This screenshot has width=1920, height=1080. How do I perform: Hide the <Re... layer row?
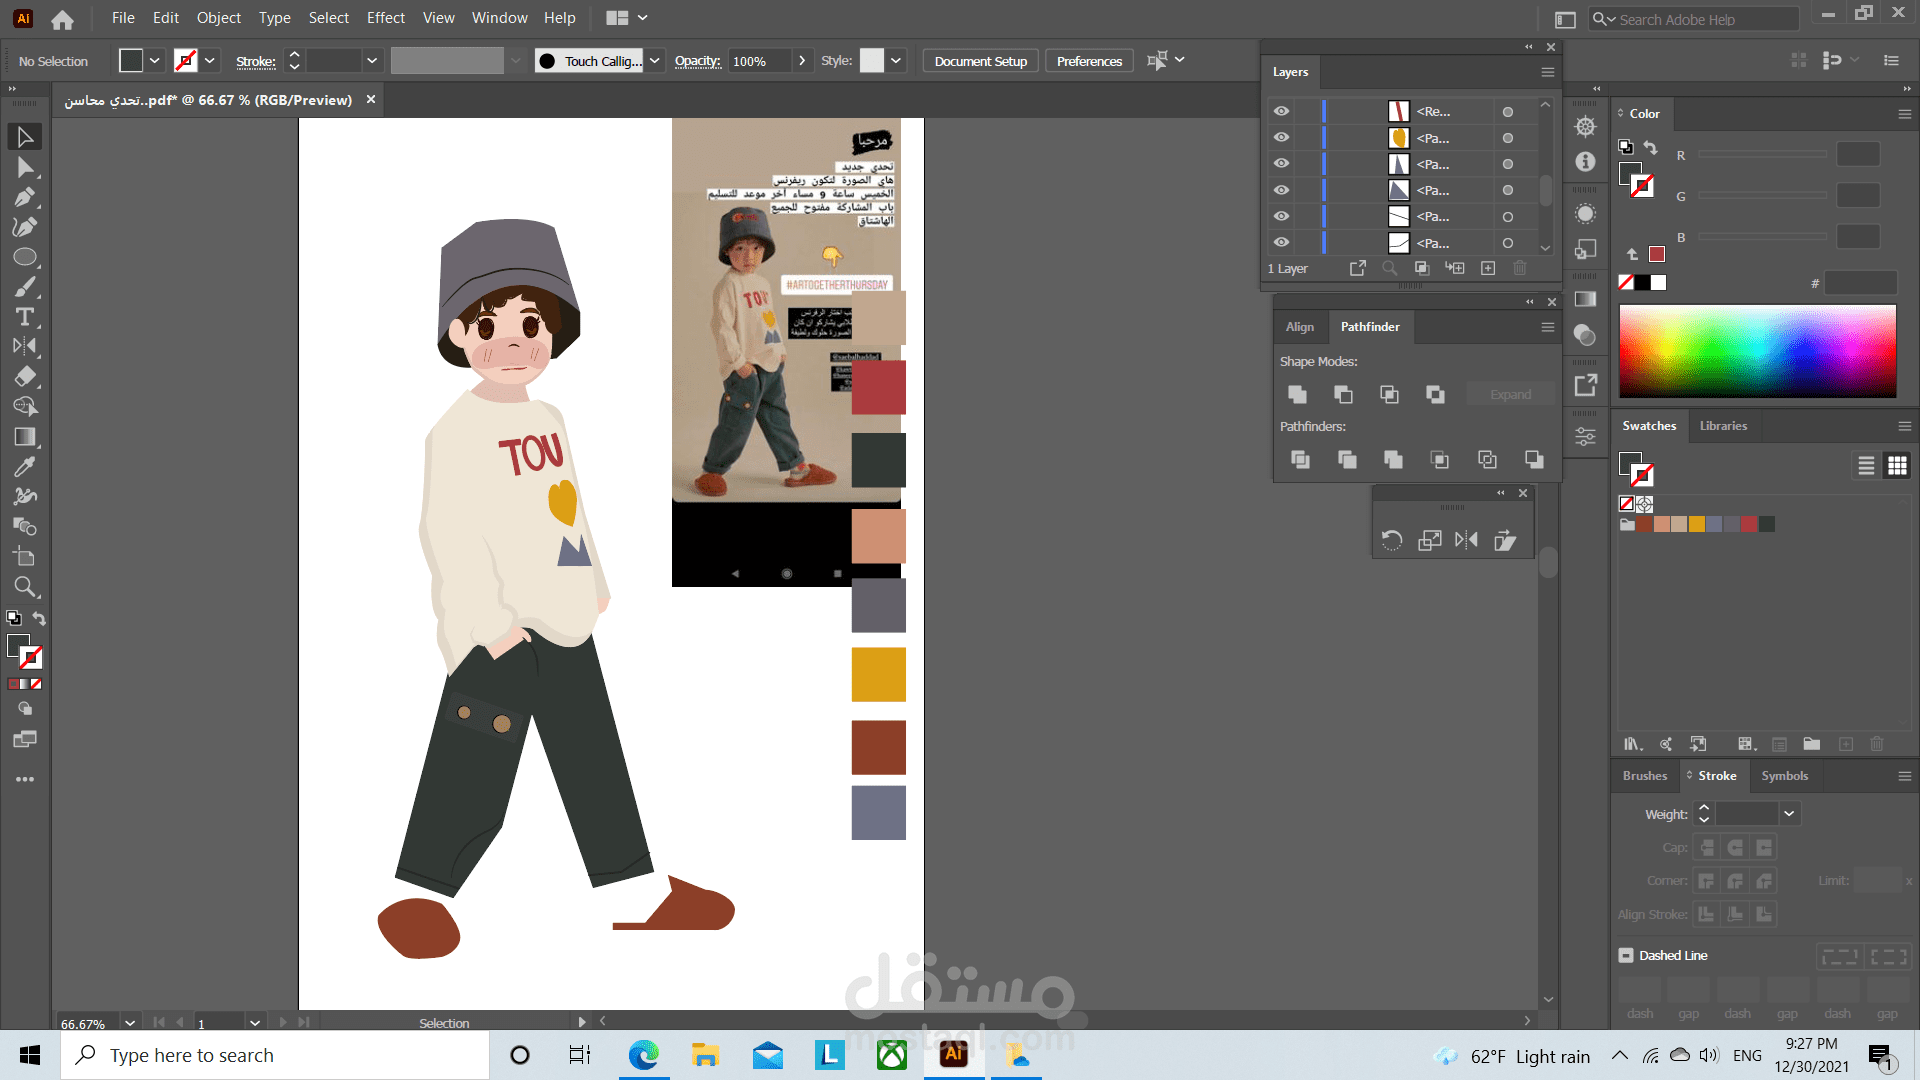tap(1281, 111)
